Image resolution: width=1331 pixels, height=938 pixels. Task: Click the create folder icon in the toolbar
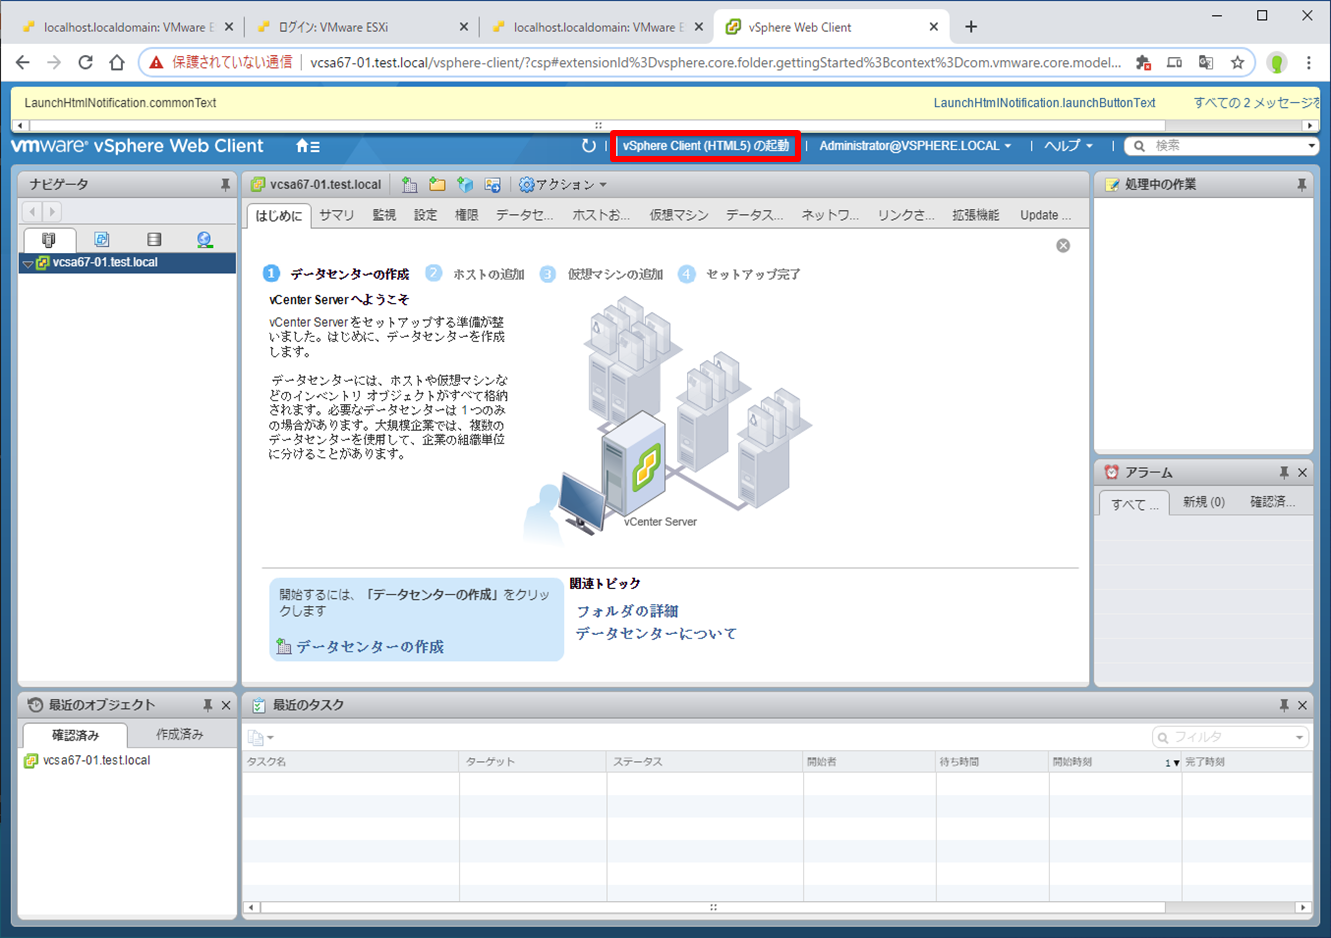[x=437, y=183]
